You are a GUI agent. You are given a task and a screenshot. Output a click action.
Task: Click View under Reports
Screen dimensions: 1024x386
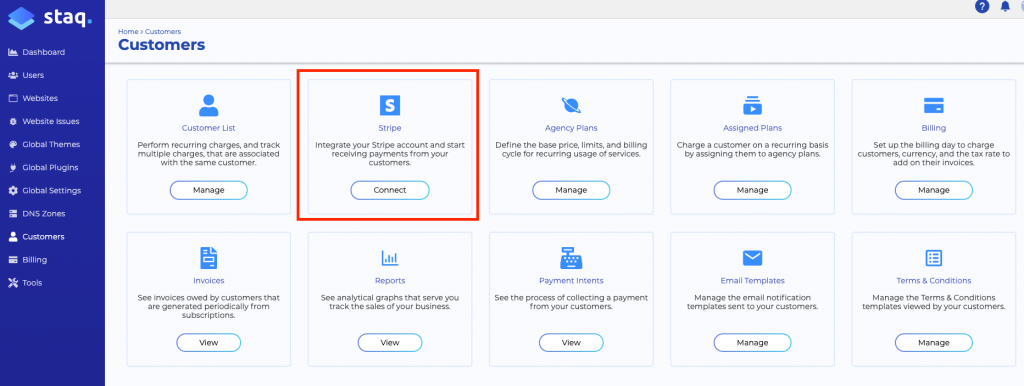pyautogui.click(x=390, y=342)
